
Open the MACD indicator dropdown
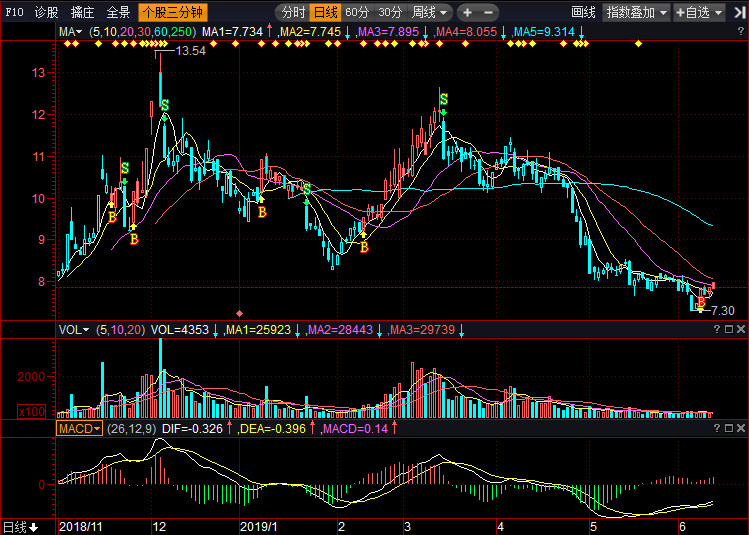point(79,428)
